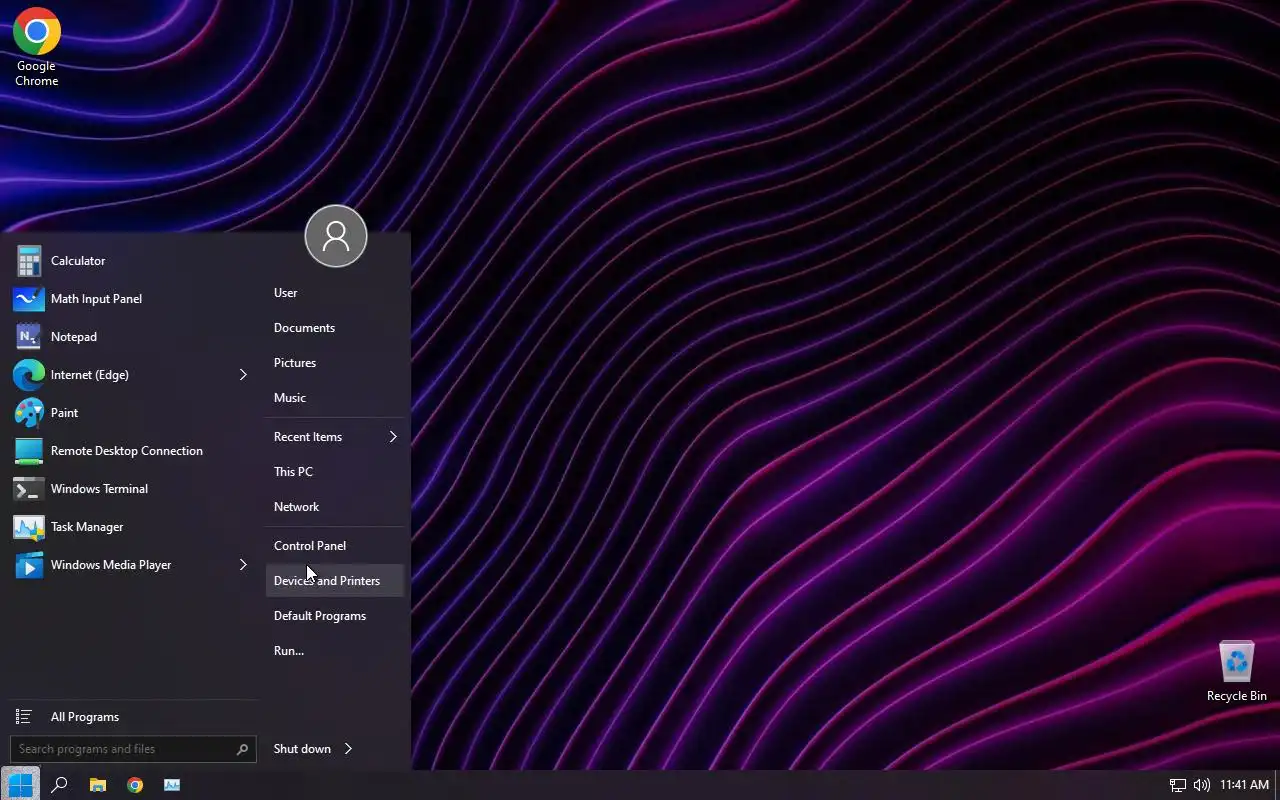The height and width of the screenshot is (800, 1280).
Task: Expand the Recent Items submenu arrow
Action: pyautogui.click(x=393, y=437)
